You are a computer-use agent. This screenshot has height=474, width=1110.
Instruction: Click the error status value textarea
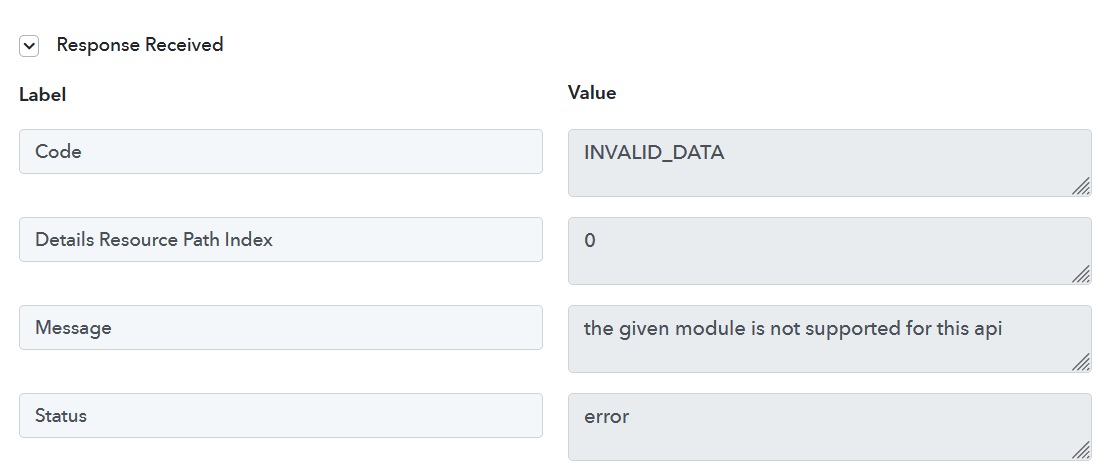(x=830, y=427)
